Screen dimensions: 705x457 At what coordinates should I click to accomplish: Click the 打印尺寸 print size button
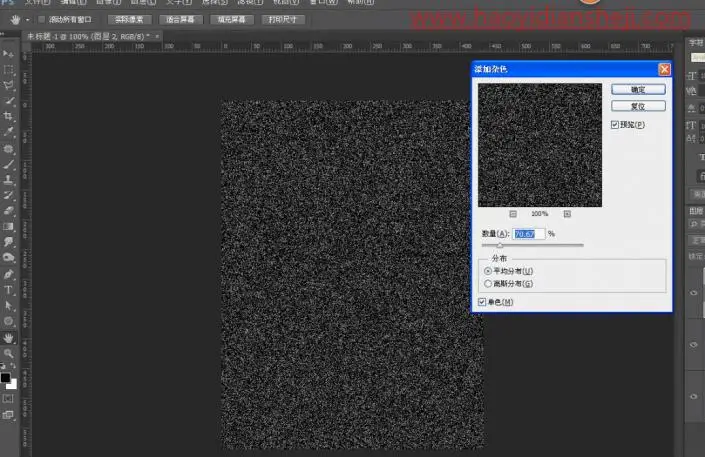(x=283, y=19)
